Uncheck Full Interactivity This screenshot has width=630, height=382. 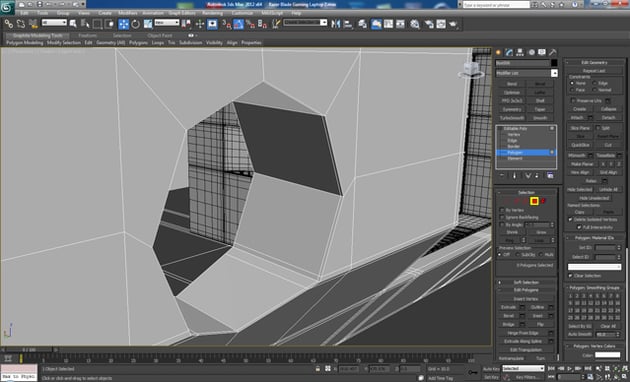pyautogui.click(x=579, y=227)
